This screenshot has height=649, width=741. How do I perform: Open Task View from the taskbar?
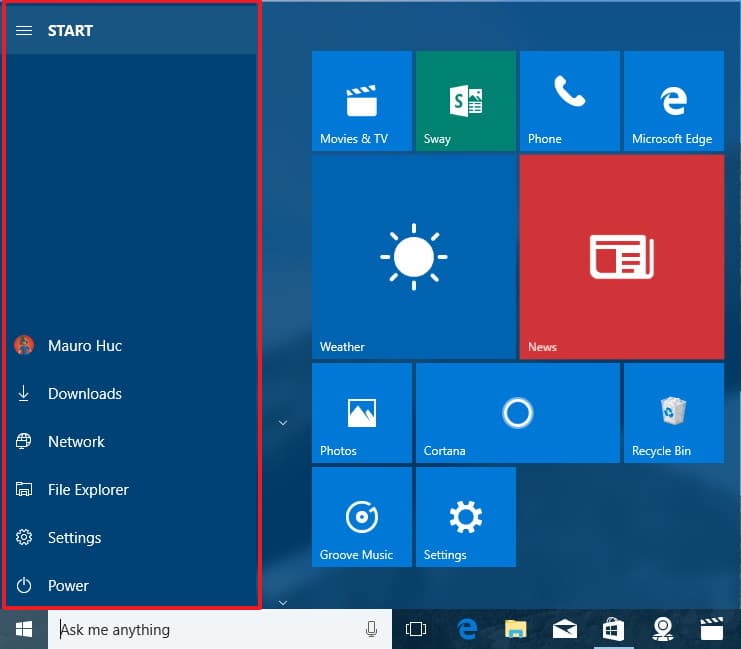coord(416,629)
